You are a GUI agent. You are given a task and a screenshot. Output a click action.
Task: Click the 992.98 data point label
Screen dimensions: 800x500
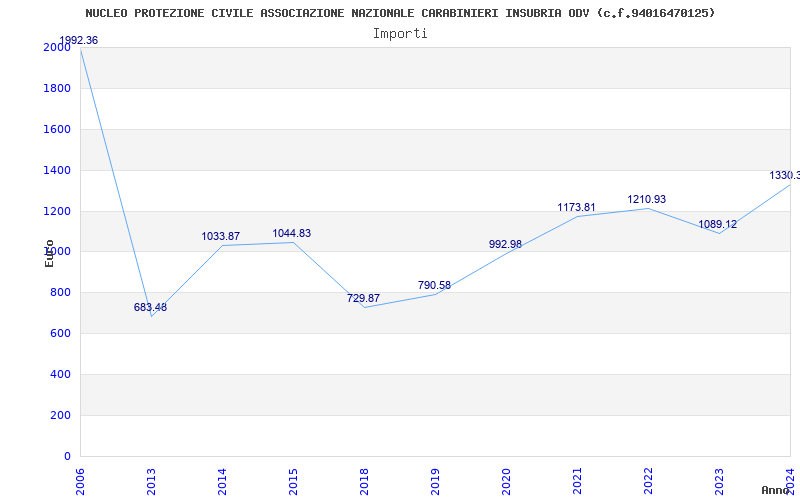coord(505,244)
